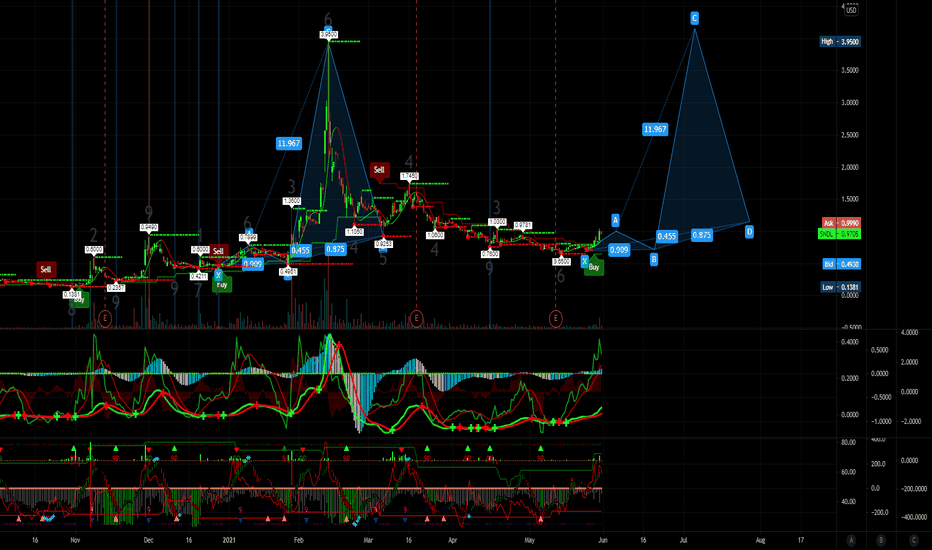Select point X beside the late-May Buy signal
The width and height of the screenshot is (932, 550).
point(585,261)
